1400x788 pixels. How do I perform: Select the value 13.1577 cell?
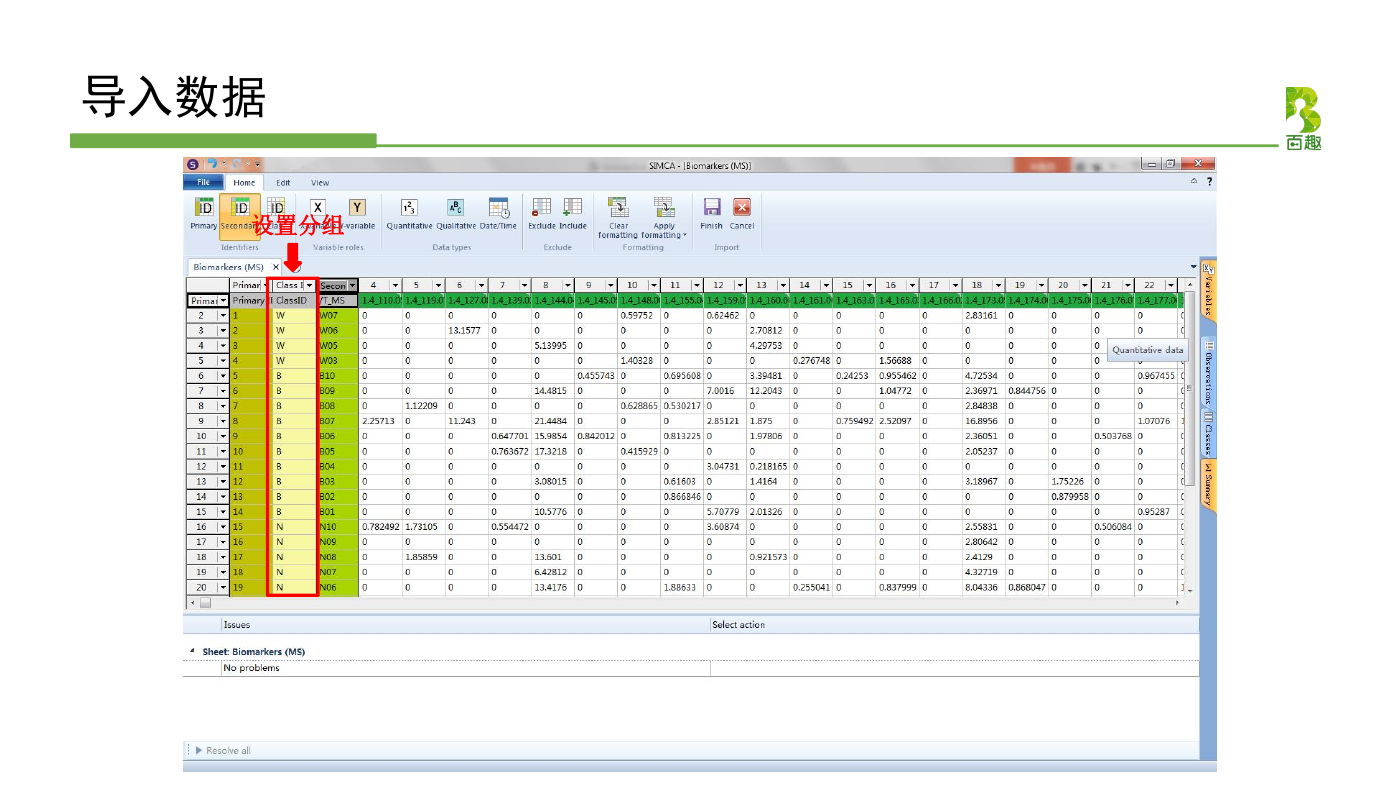[466, 330]
